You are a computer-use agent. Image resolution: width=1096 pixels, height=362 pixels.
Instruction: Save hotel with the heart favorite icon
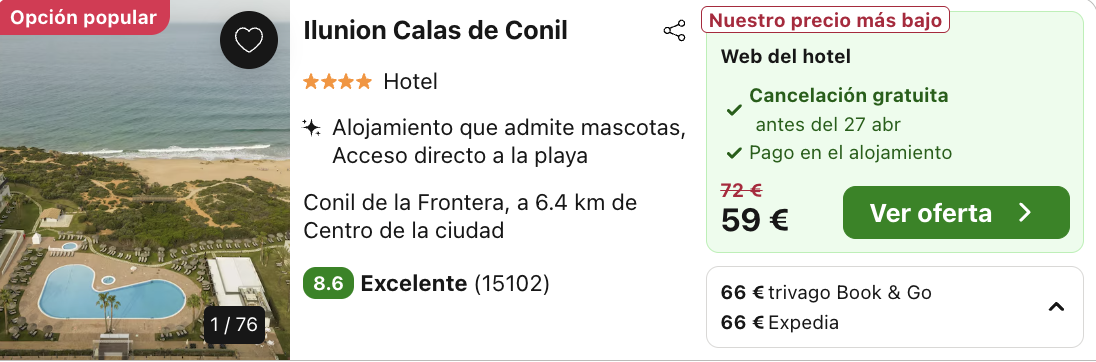[x=249, y=40]
